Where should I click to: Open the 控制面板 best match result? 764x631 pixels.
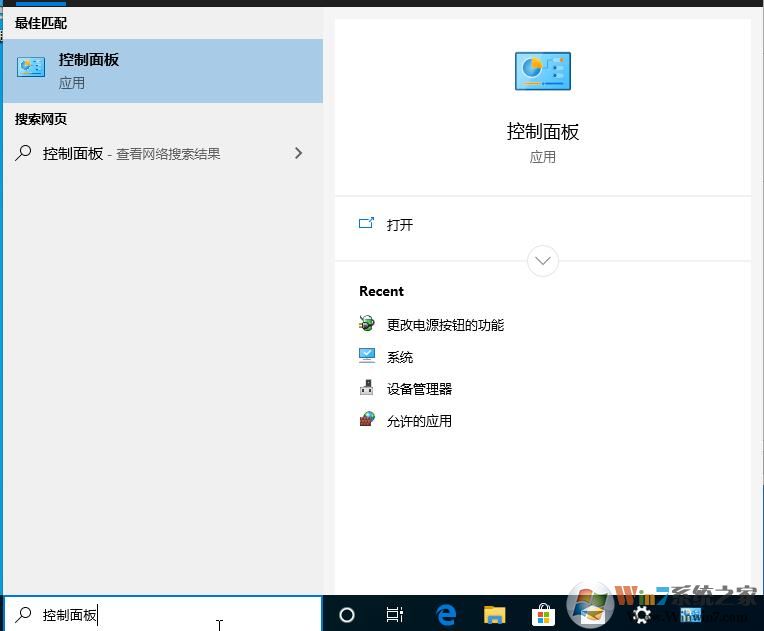coord(163,71)
